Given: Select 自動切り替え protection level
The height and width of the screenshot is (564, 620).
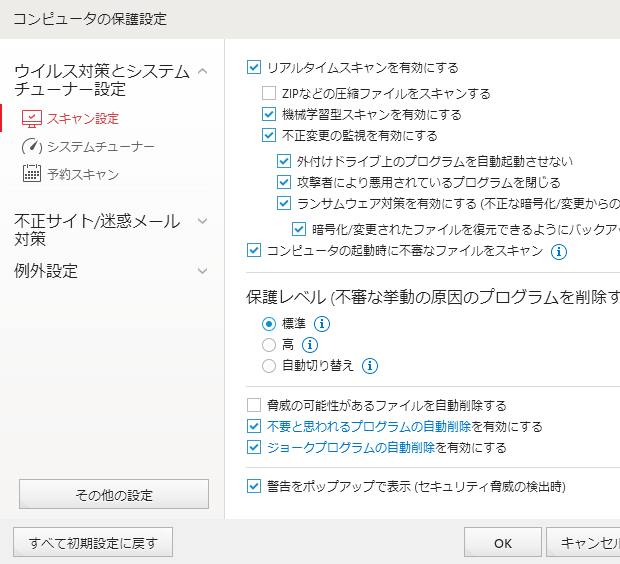Looking at the screenshot, I should (x=268, y=366).
